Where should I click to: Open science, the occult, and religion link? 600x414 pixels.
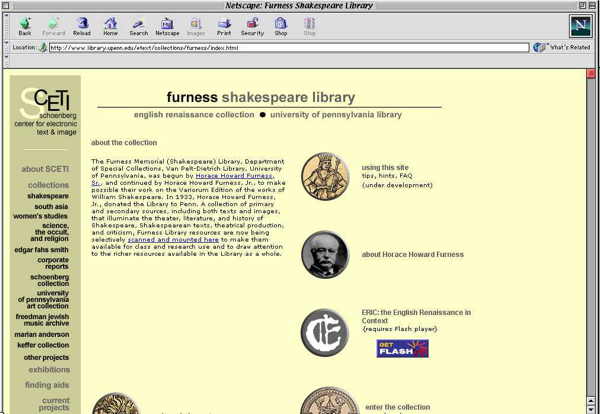(x=50, y=232)
